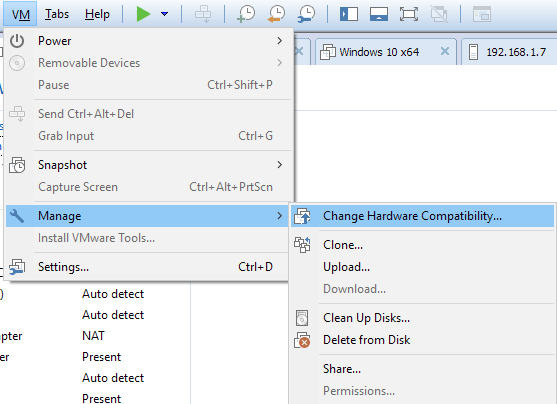Click the Windows 10 x64 tab icon
Viewport: 557px width, 404px height.
(328, 52)
